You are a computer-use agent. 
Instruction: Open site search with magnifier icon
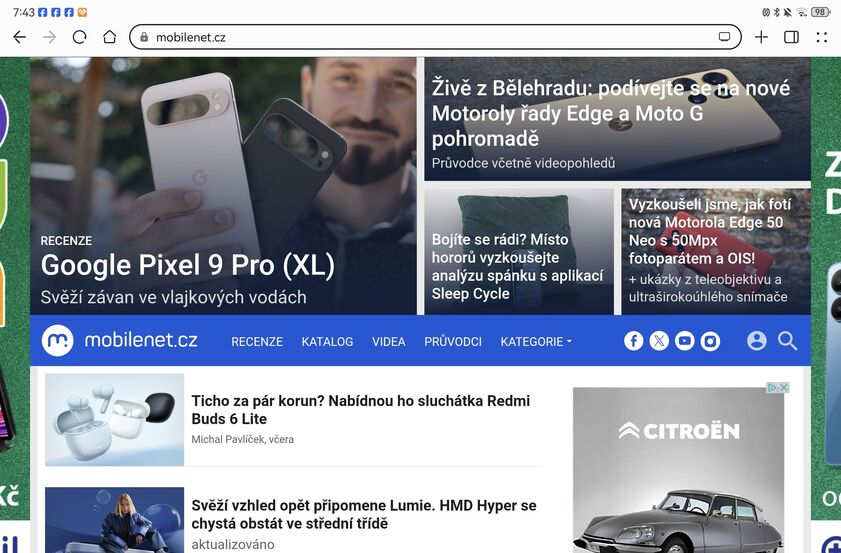tap(787, 341)
